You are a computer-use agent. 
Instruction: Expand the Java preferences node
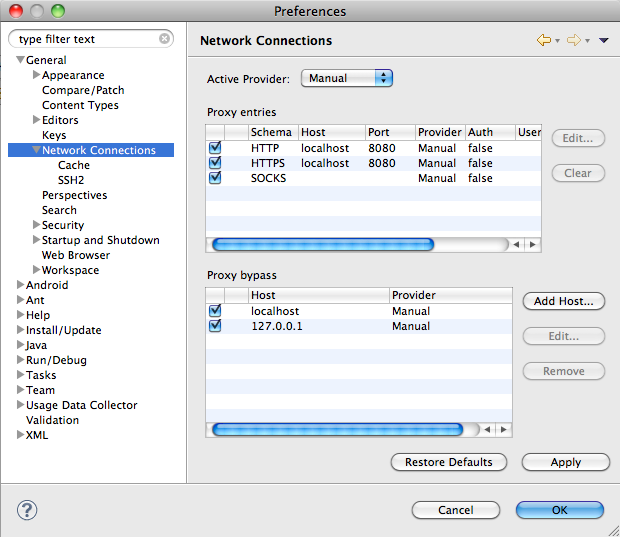tap(21, 344)
